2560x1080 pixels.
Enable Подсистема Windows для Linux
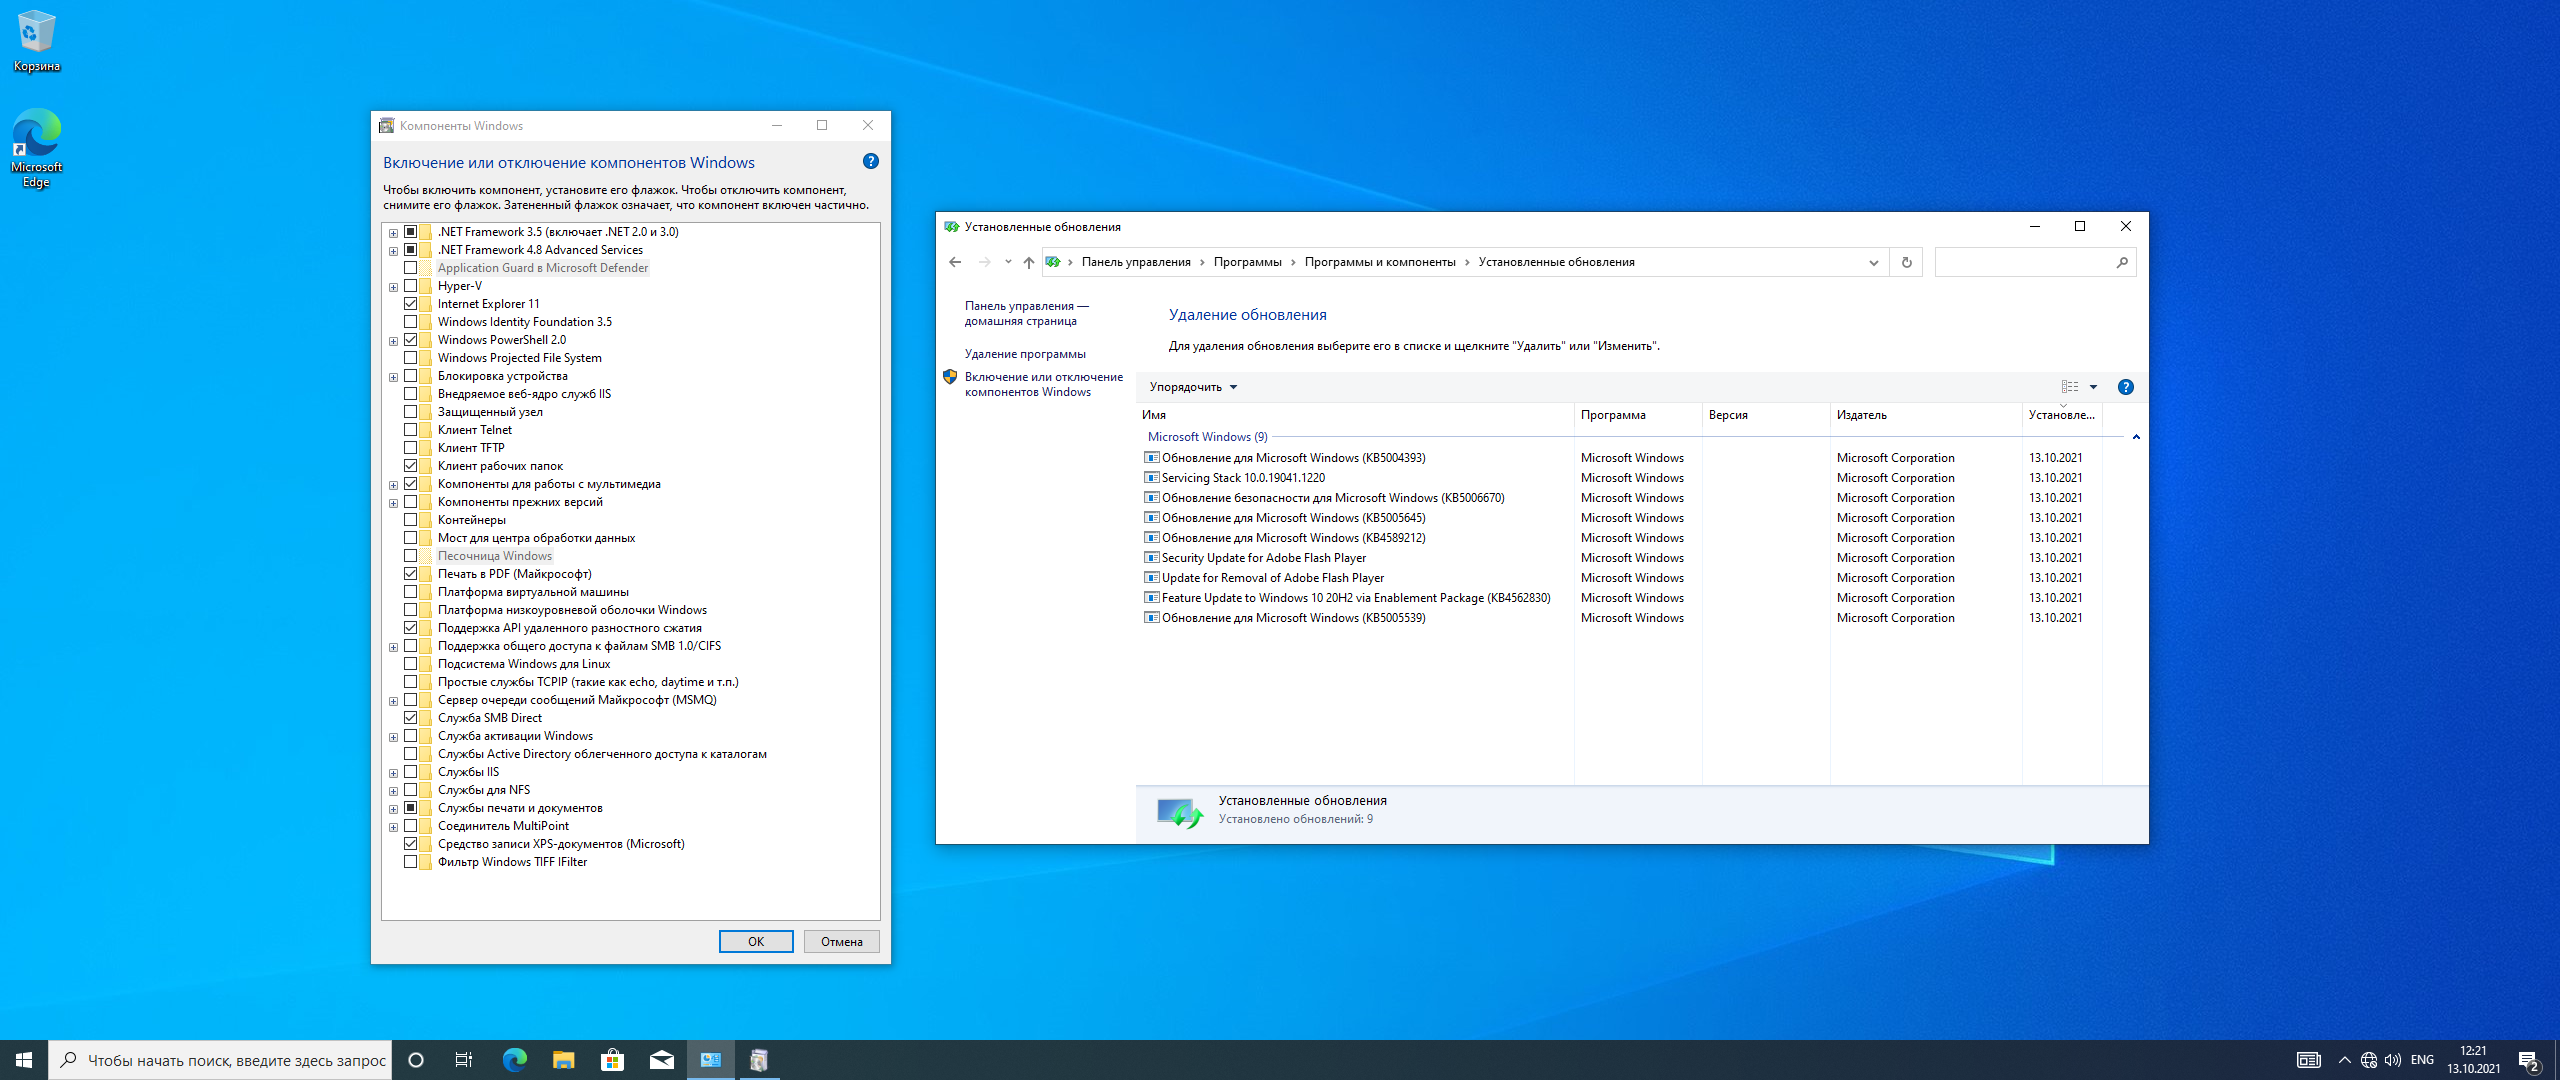click(410, 663)
